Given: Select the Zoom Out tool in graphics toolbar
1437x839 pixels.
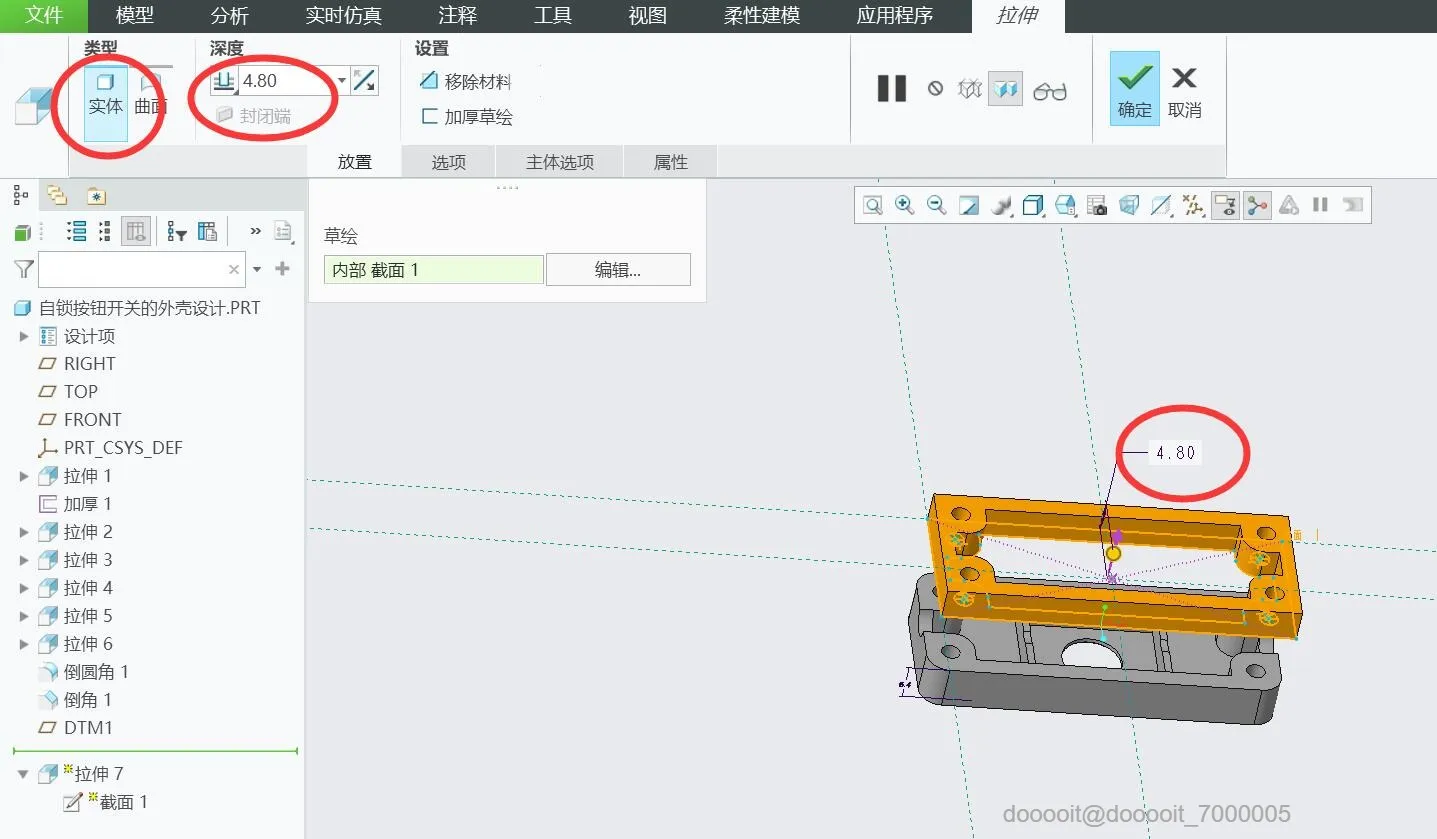Looking at the screenshot, I should point(937,205).
